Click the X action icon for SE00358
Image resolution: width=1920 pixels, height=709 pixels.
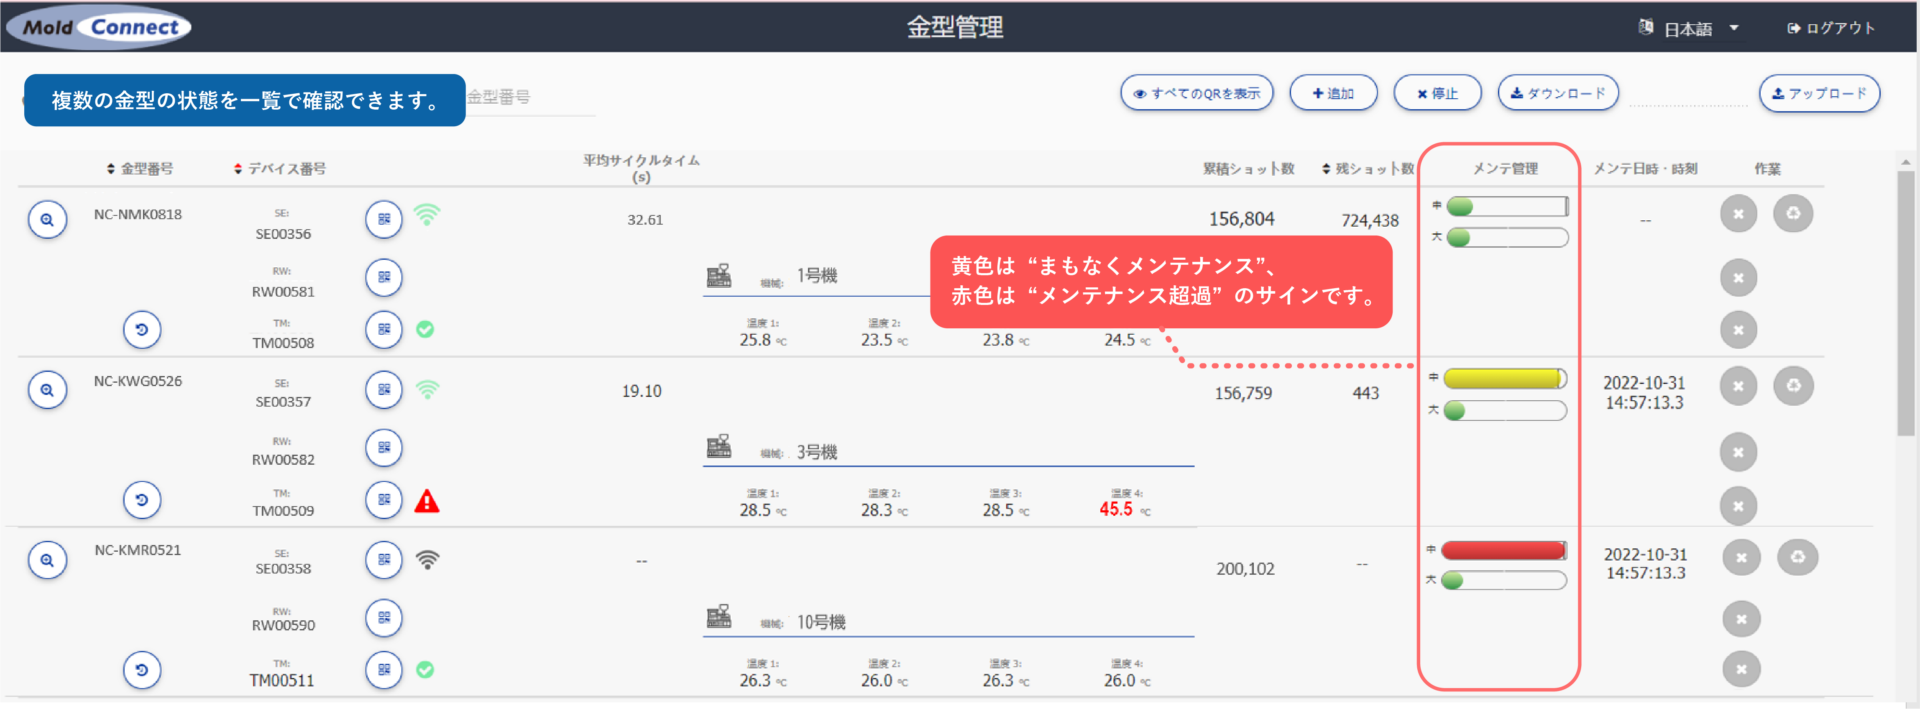pyautogui.click(x=1741, y=558)
